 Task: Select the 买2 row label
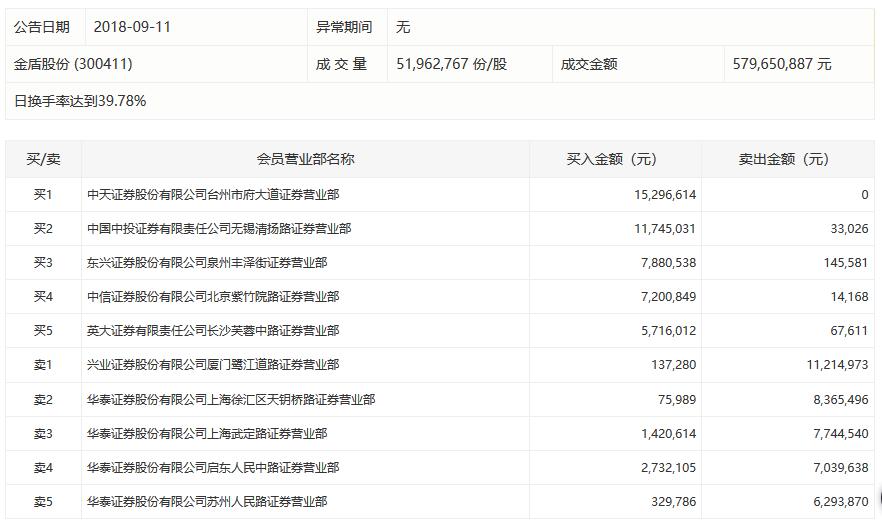(43, 229)
